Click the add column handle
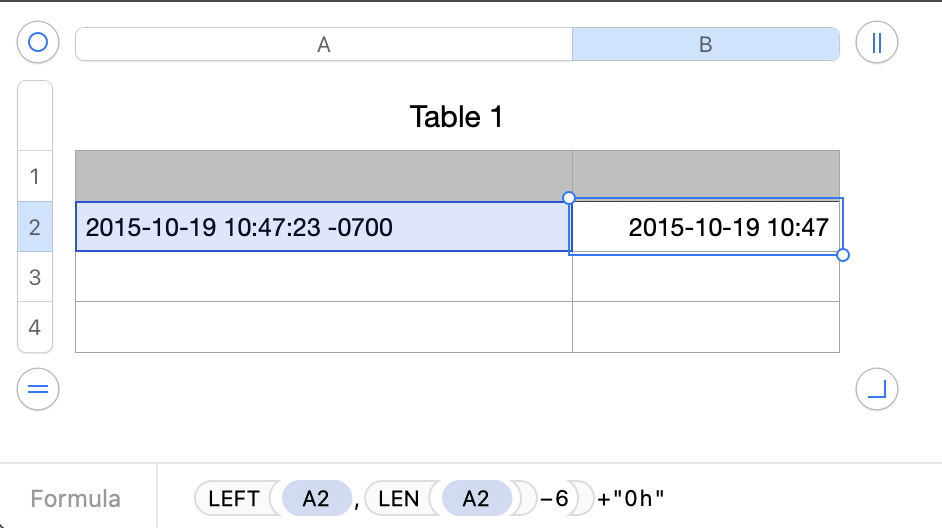The height and width of the screenshot is (528, 942). point(877,43)
